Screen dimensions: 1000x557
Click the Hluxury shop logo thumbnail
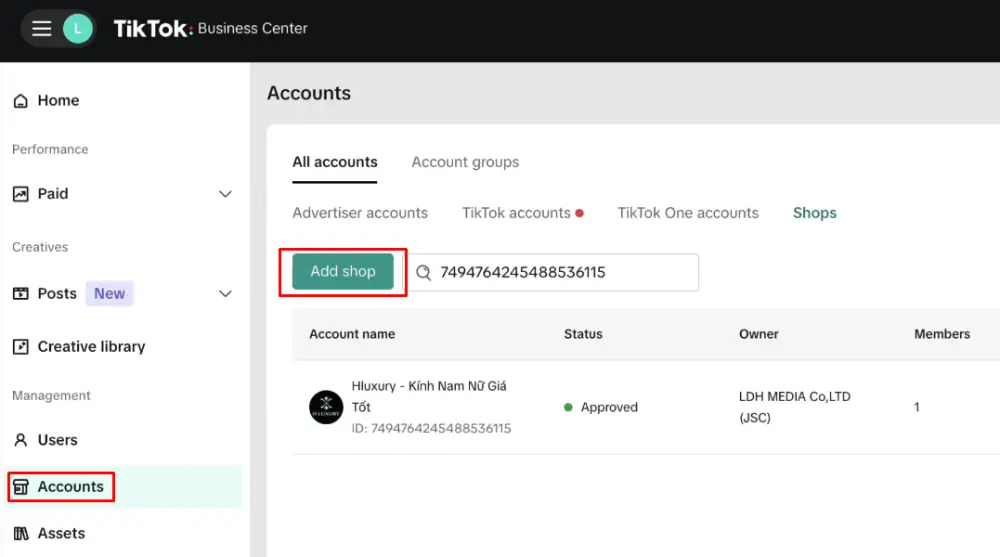pyautogui.click(x=326, y=407)
